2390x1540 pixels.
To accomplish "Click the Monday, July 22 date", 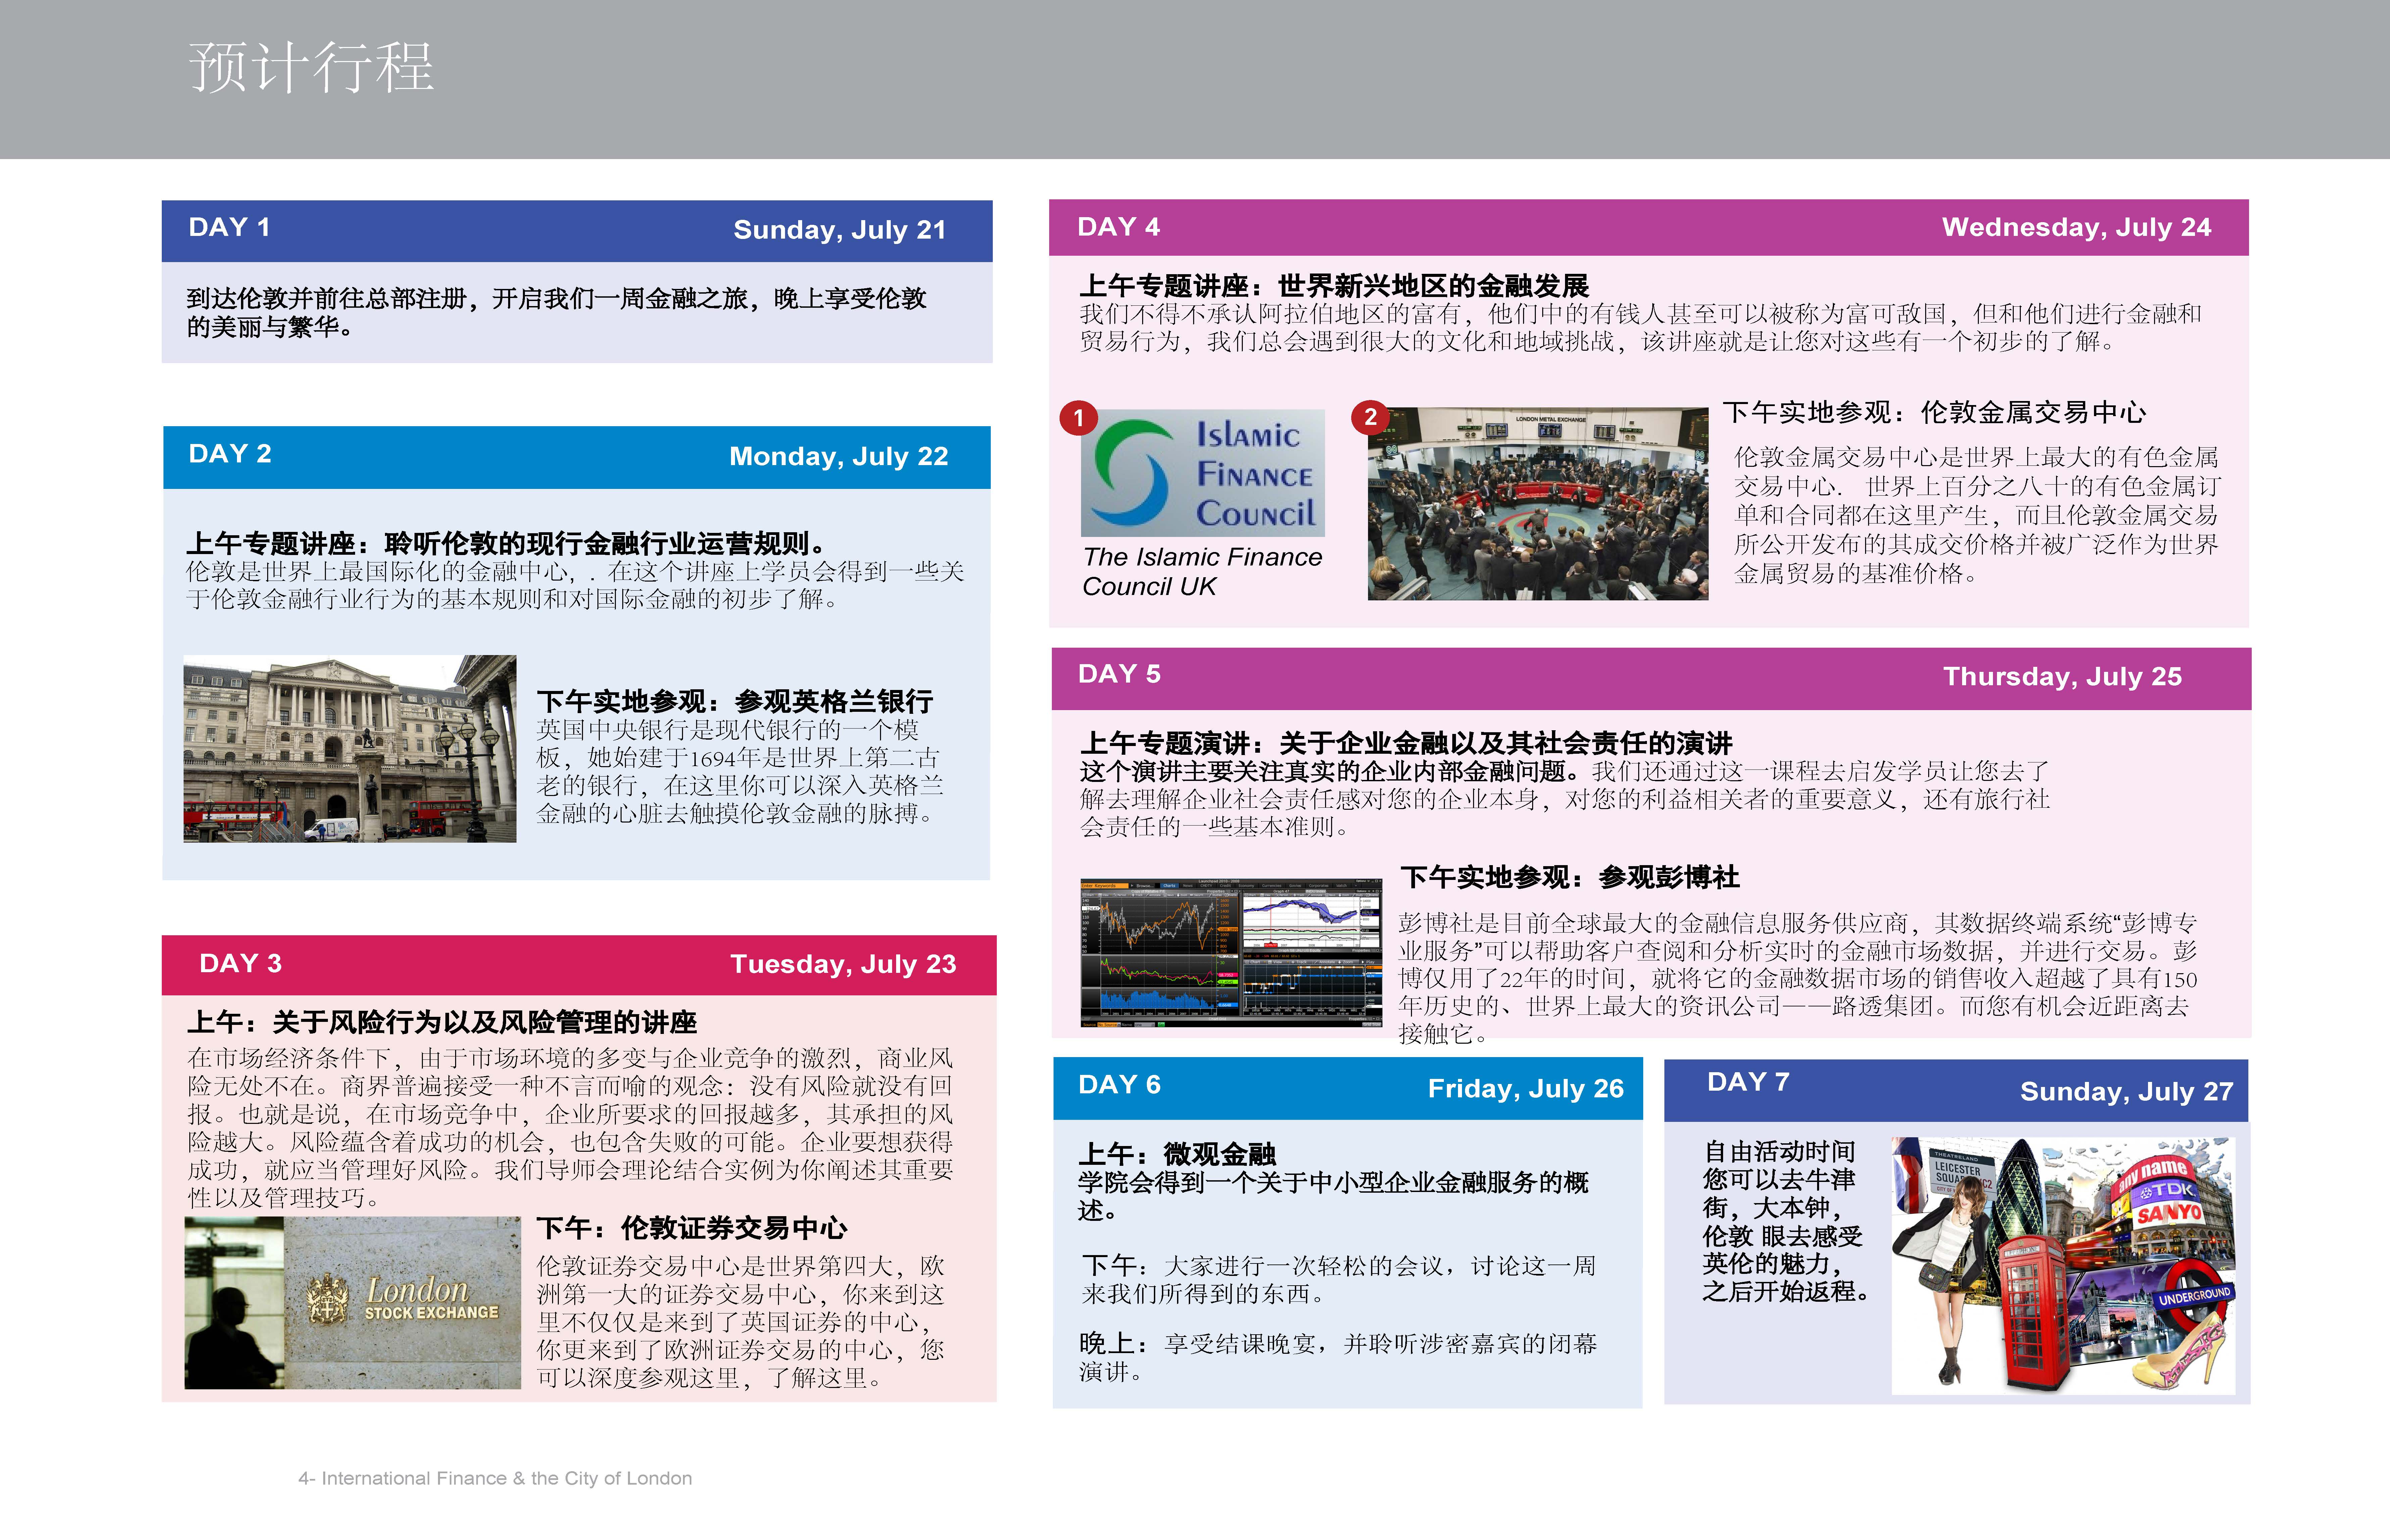I will click(839, 457).
